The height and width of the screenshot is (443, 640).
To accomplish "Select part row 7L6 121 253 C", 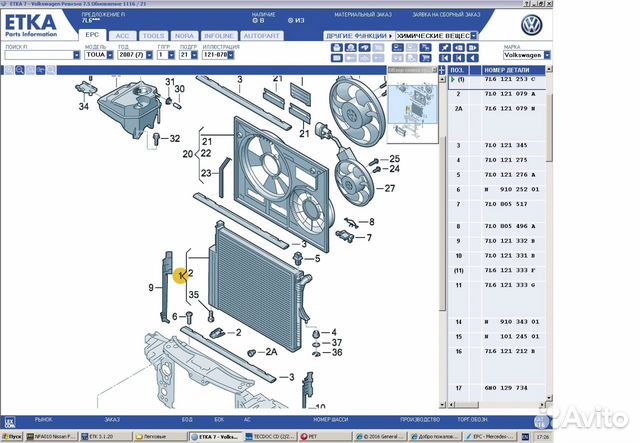I will point(497,80).
